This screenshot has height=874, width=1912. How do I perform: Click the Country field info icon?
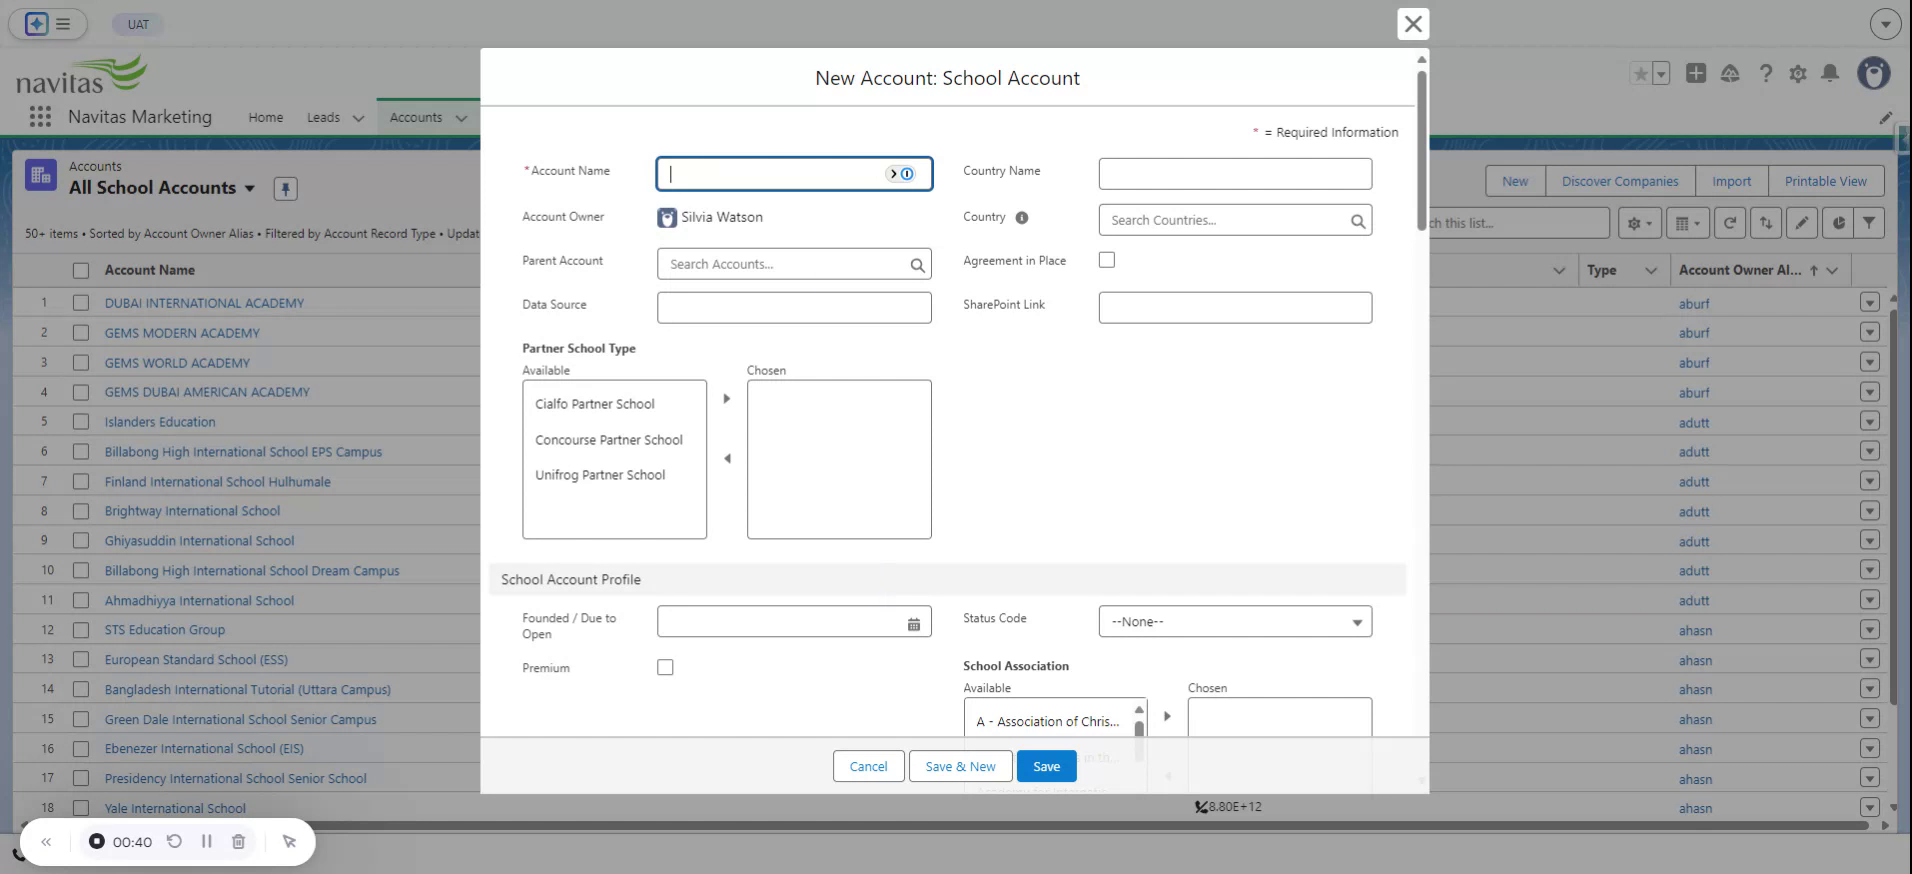1022,218
